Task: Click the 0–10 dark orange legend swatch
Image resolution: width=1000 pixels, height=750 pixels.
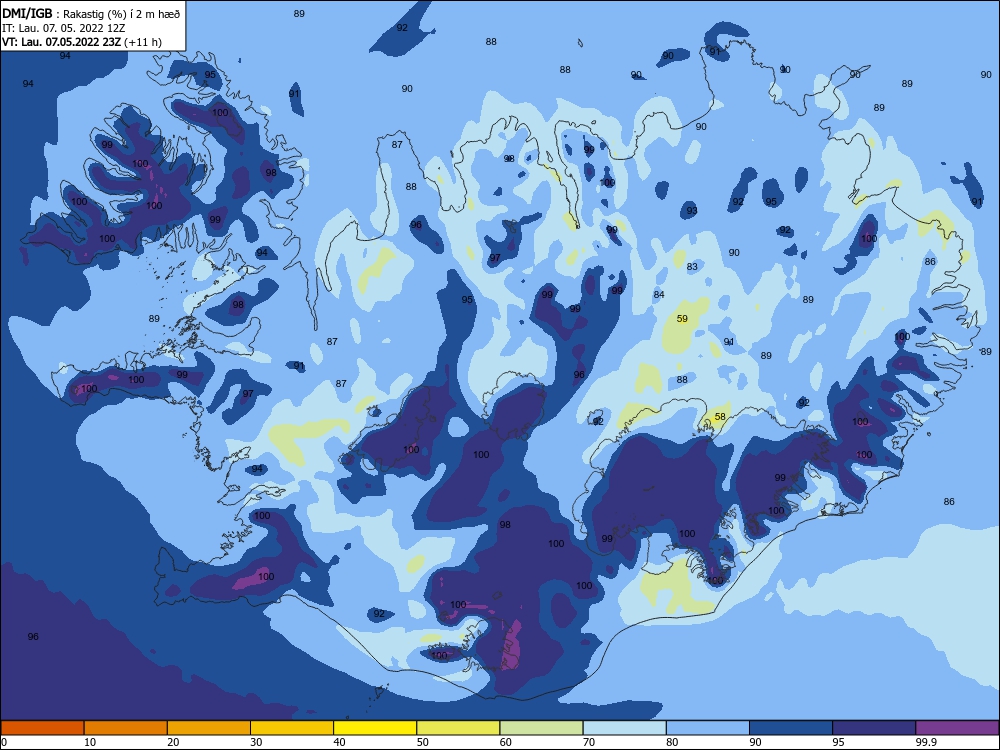Action: 42,728
